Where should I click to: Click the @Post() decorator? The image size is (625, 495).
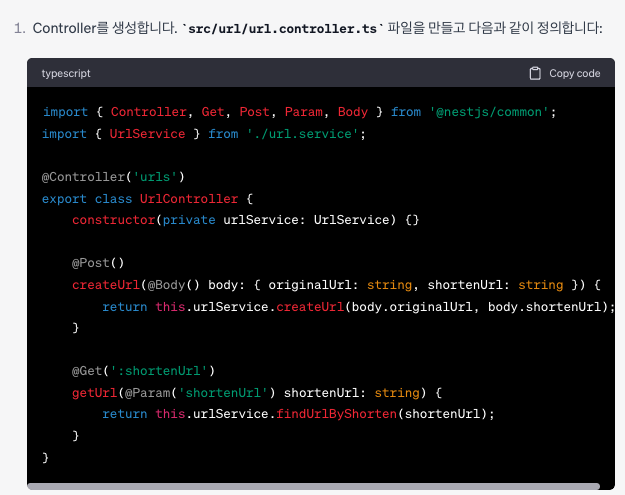pyautogui.click(x=98, y=263)
